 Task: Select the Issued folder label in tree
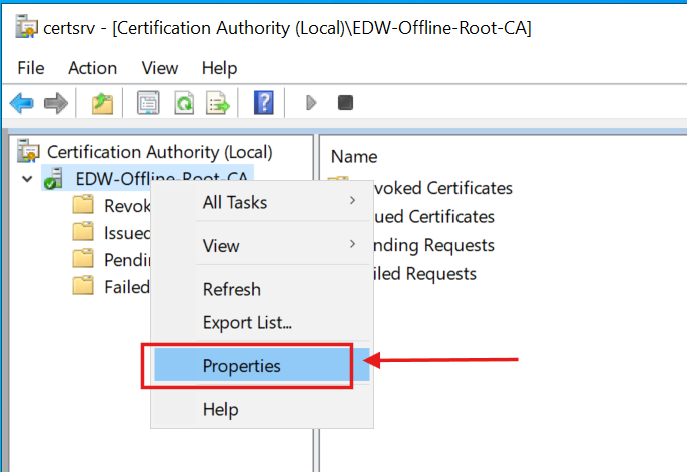click(127, 233)
